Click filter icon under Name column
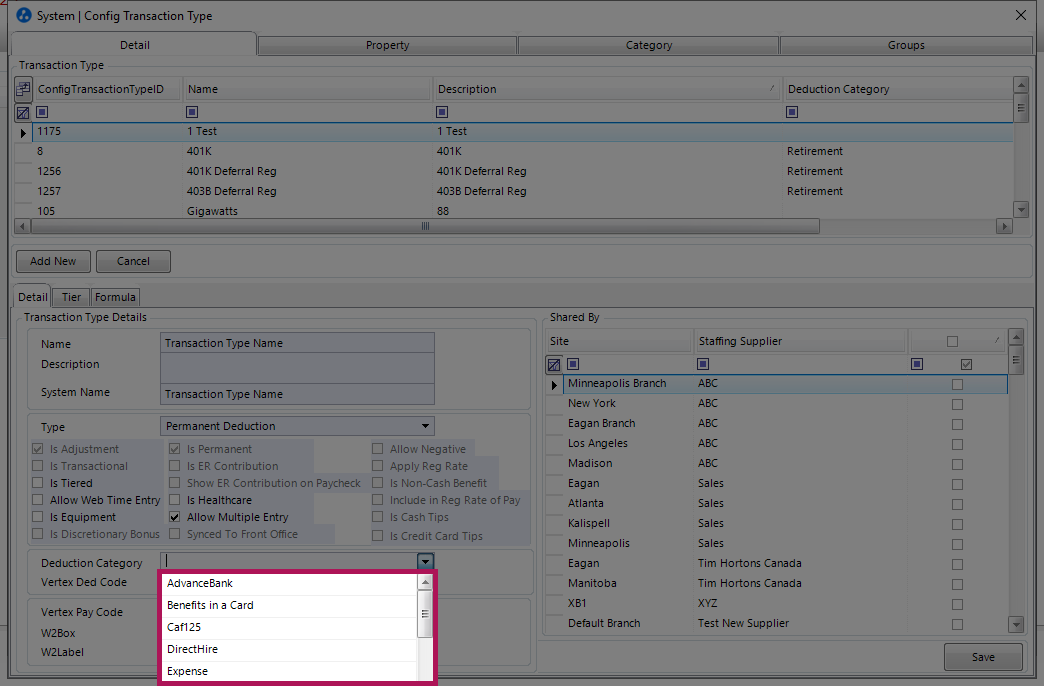1044x686 pixels. coord(193,112)
